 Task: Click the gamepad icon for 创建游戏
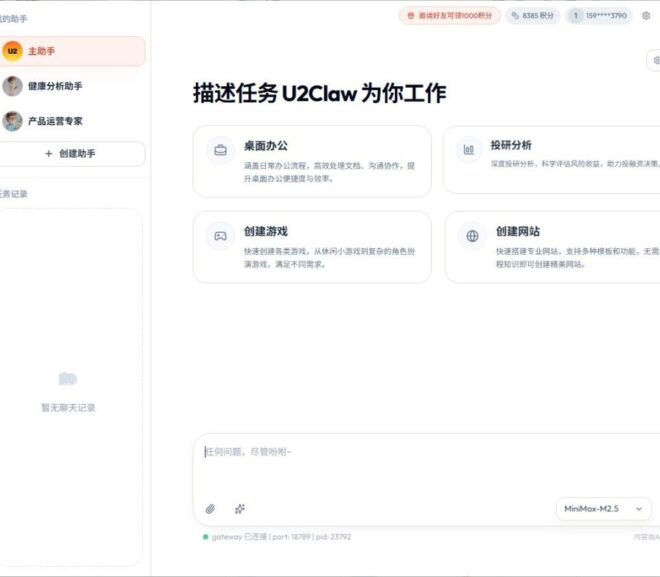[x=220, y=236]
